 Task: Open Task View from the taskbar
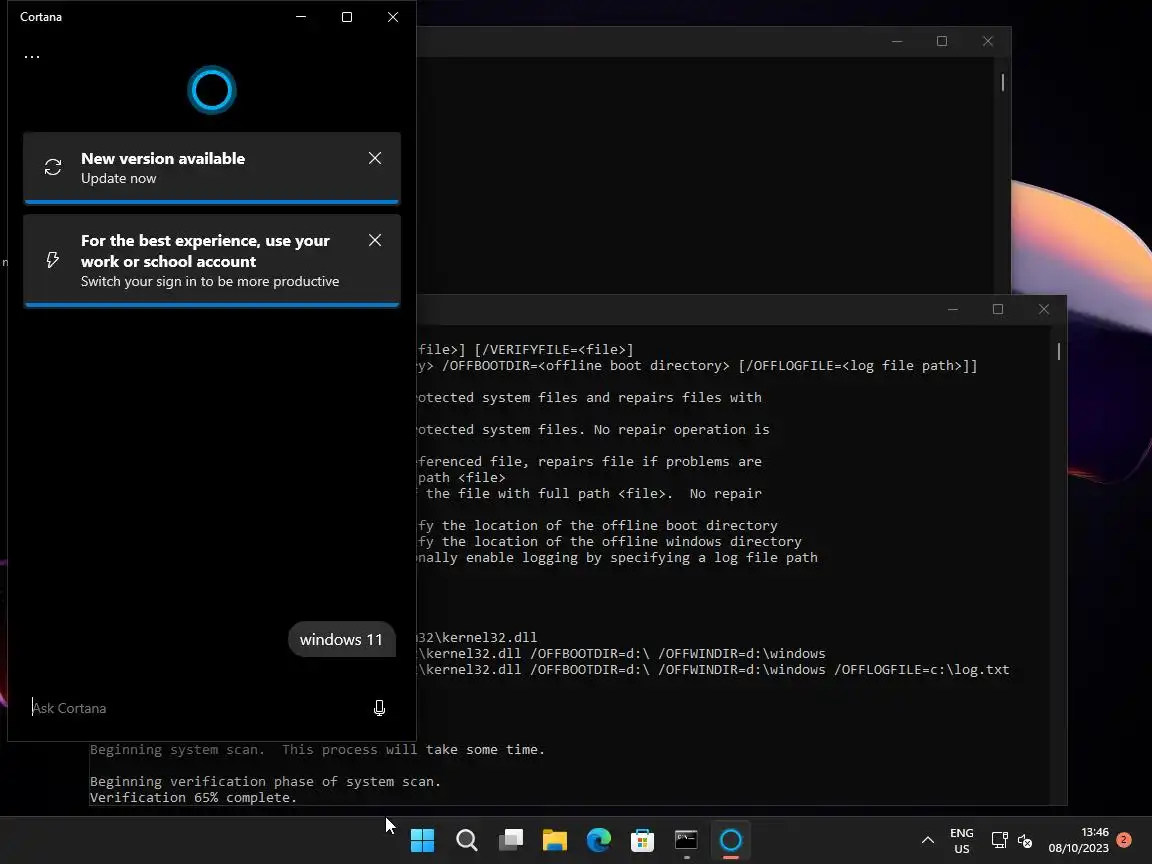pos(511,840)
